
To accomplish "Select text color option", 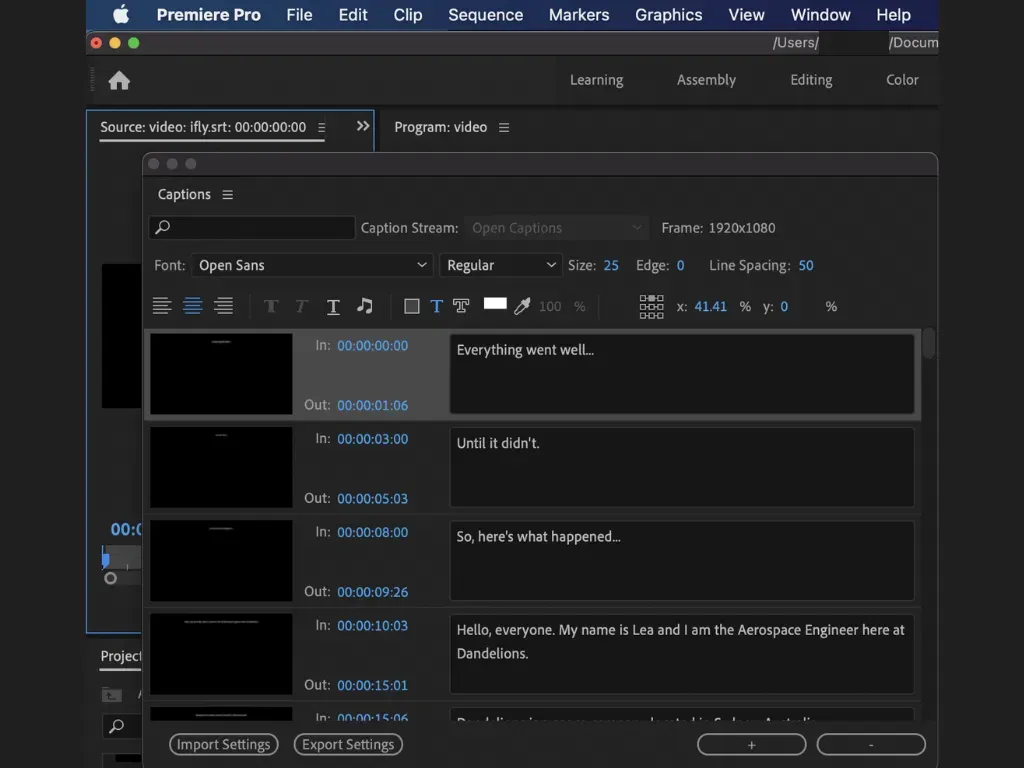I will pos(436,306).
